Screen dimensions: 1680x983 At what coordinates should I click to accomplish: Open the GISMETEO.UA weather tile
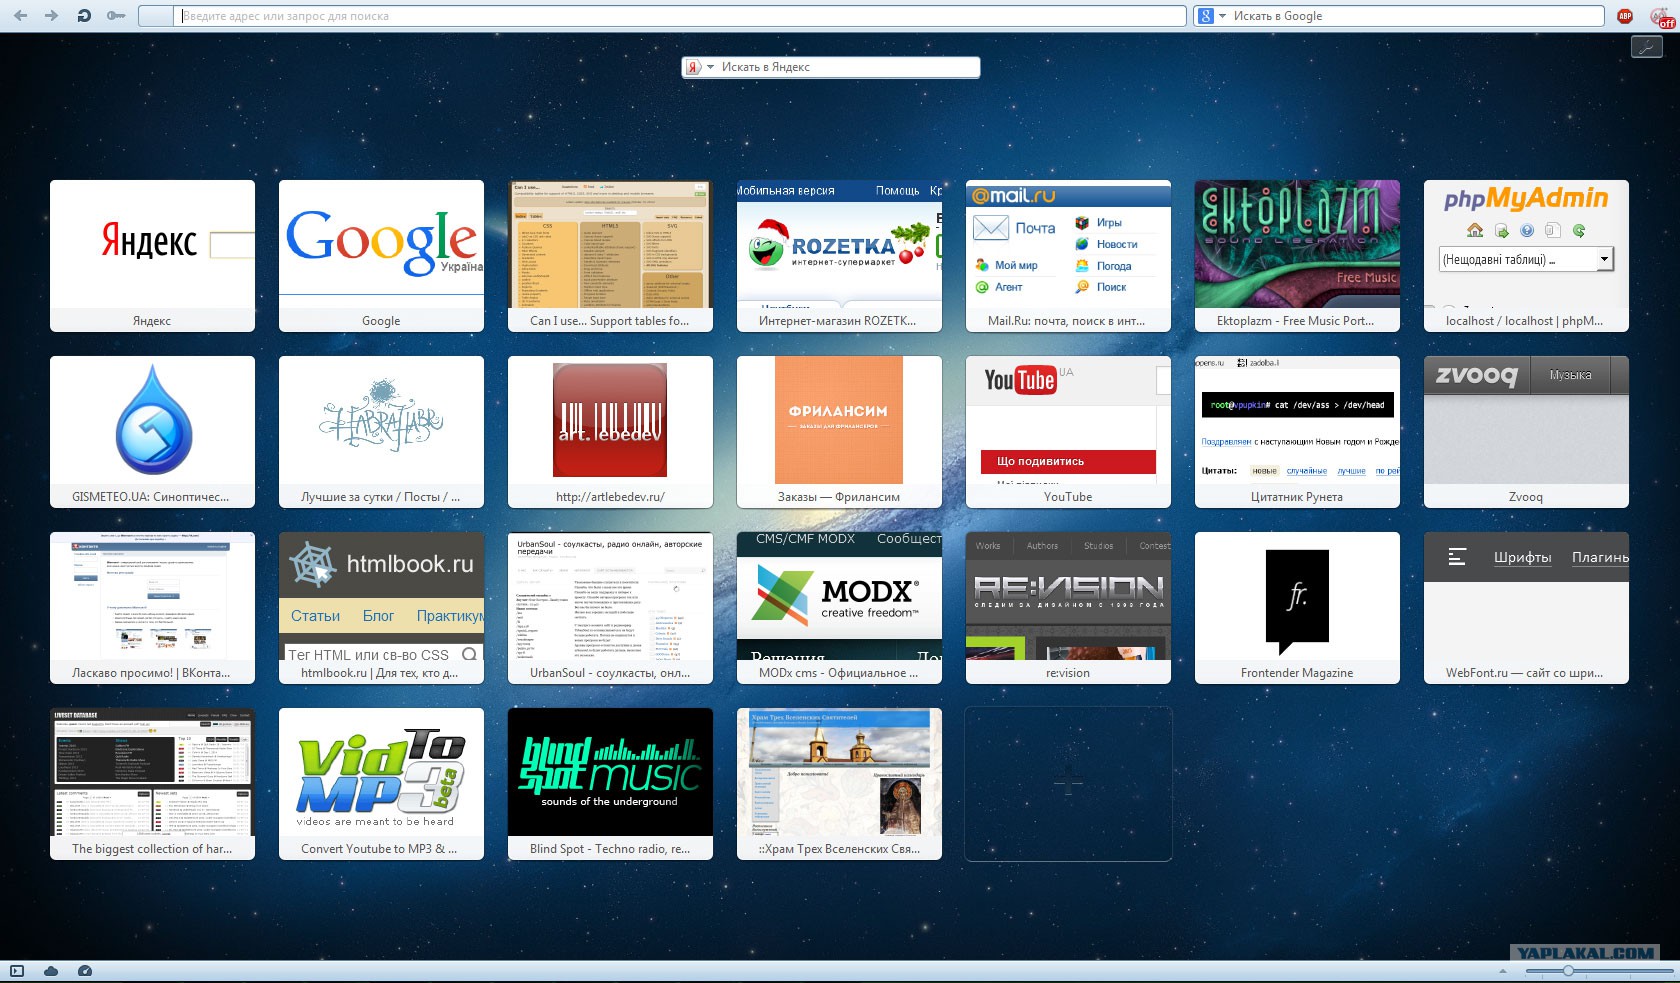pyautogui.click(x=152, y=432)
